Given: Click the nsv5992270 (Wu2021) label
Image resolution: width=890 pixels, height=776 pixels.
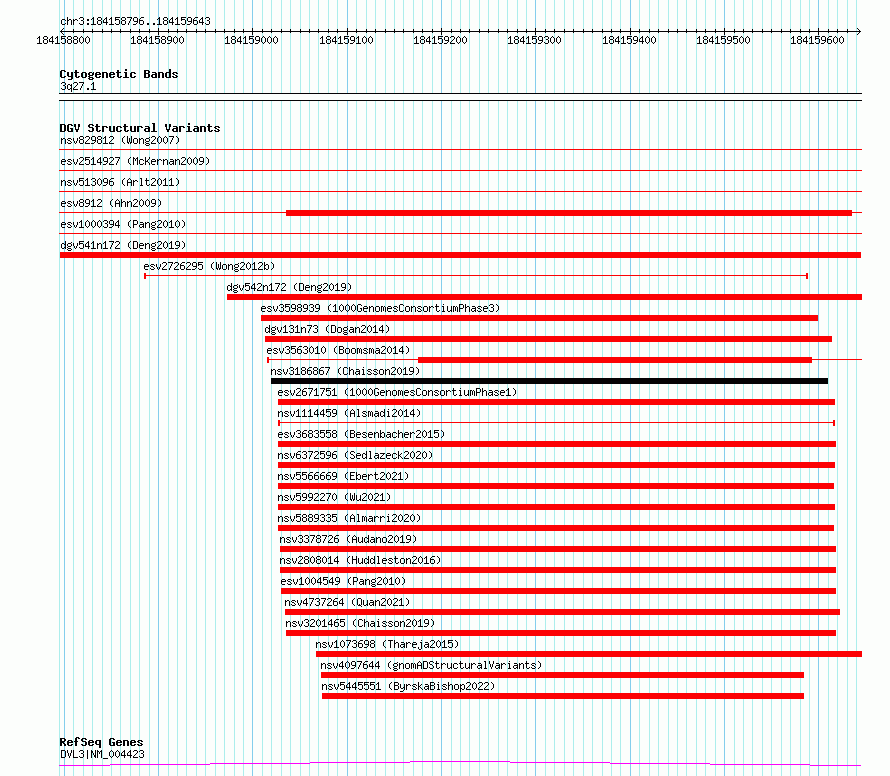Looking at the screenshot, I should [x=334, y=497].
